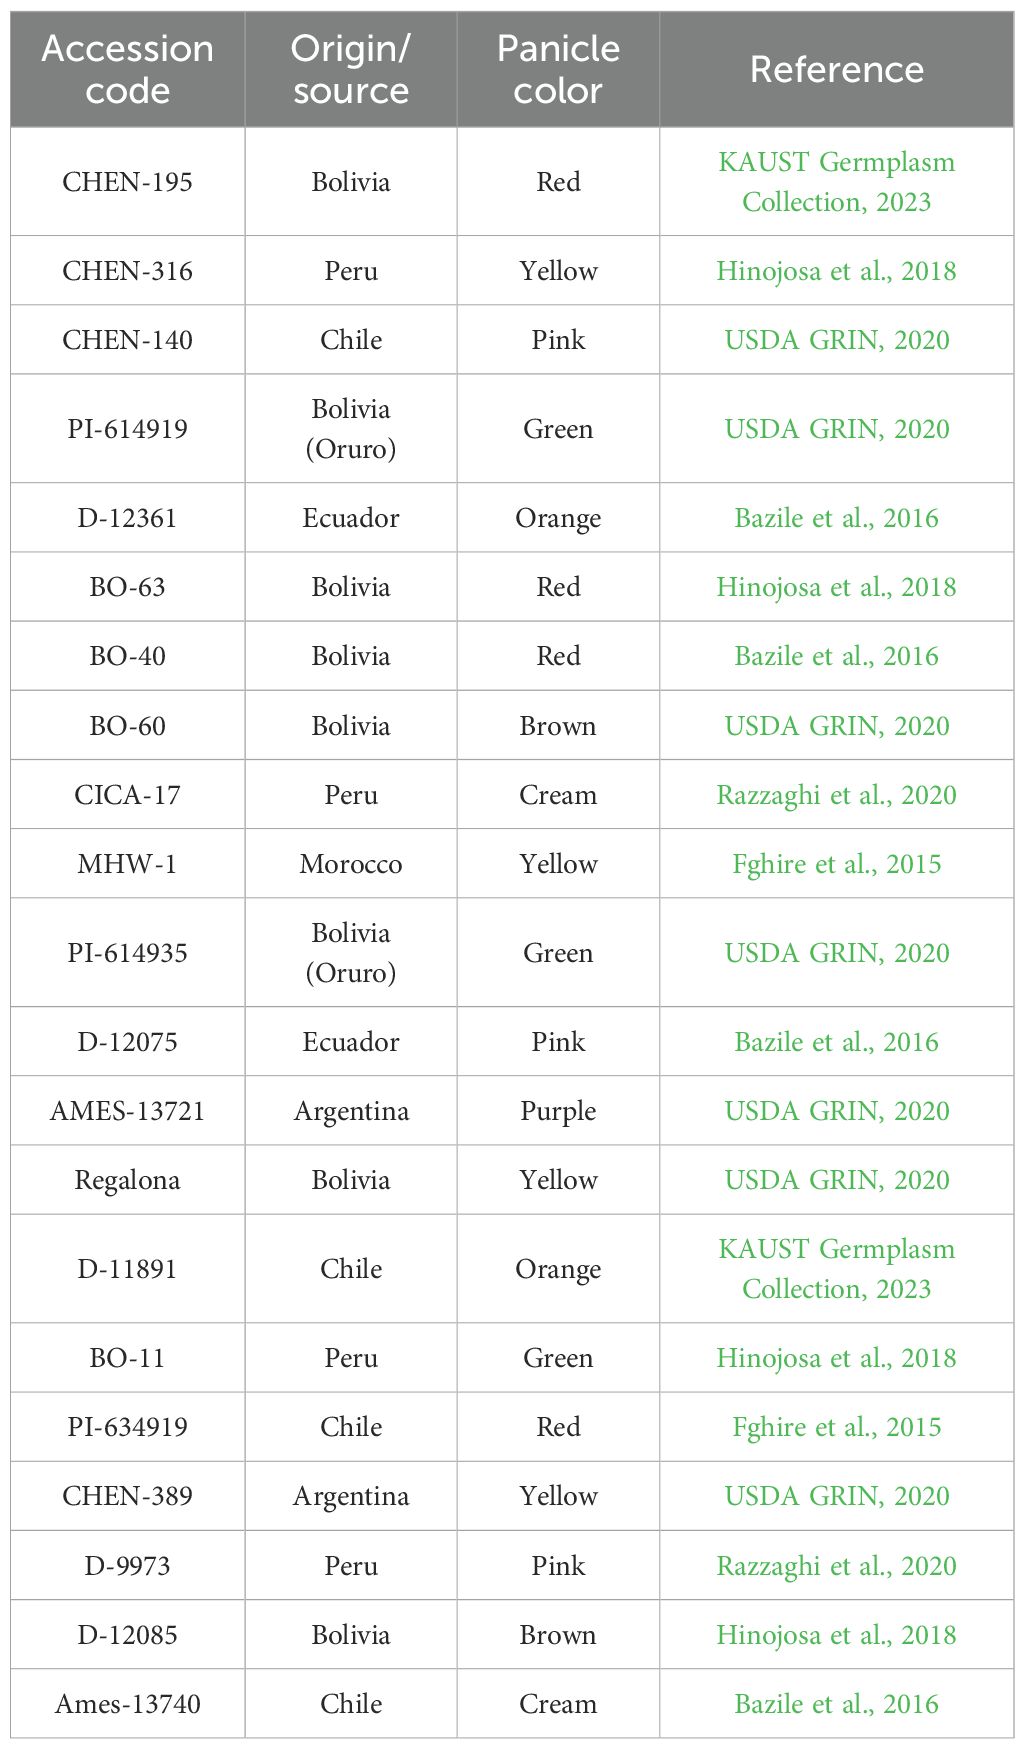Select the Morocco origin cell

coord(351,864)
